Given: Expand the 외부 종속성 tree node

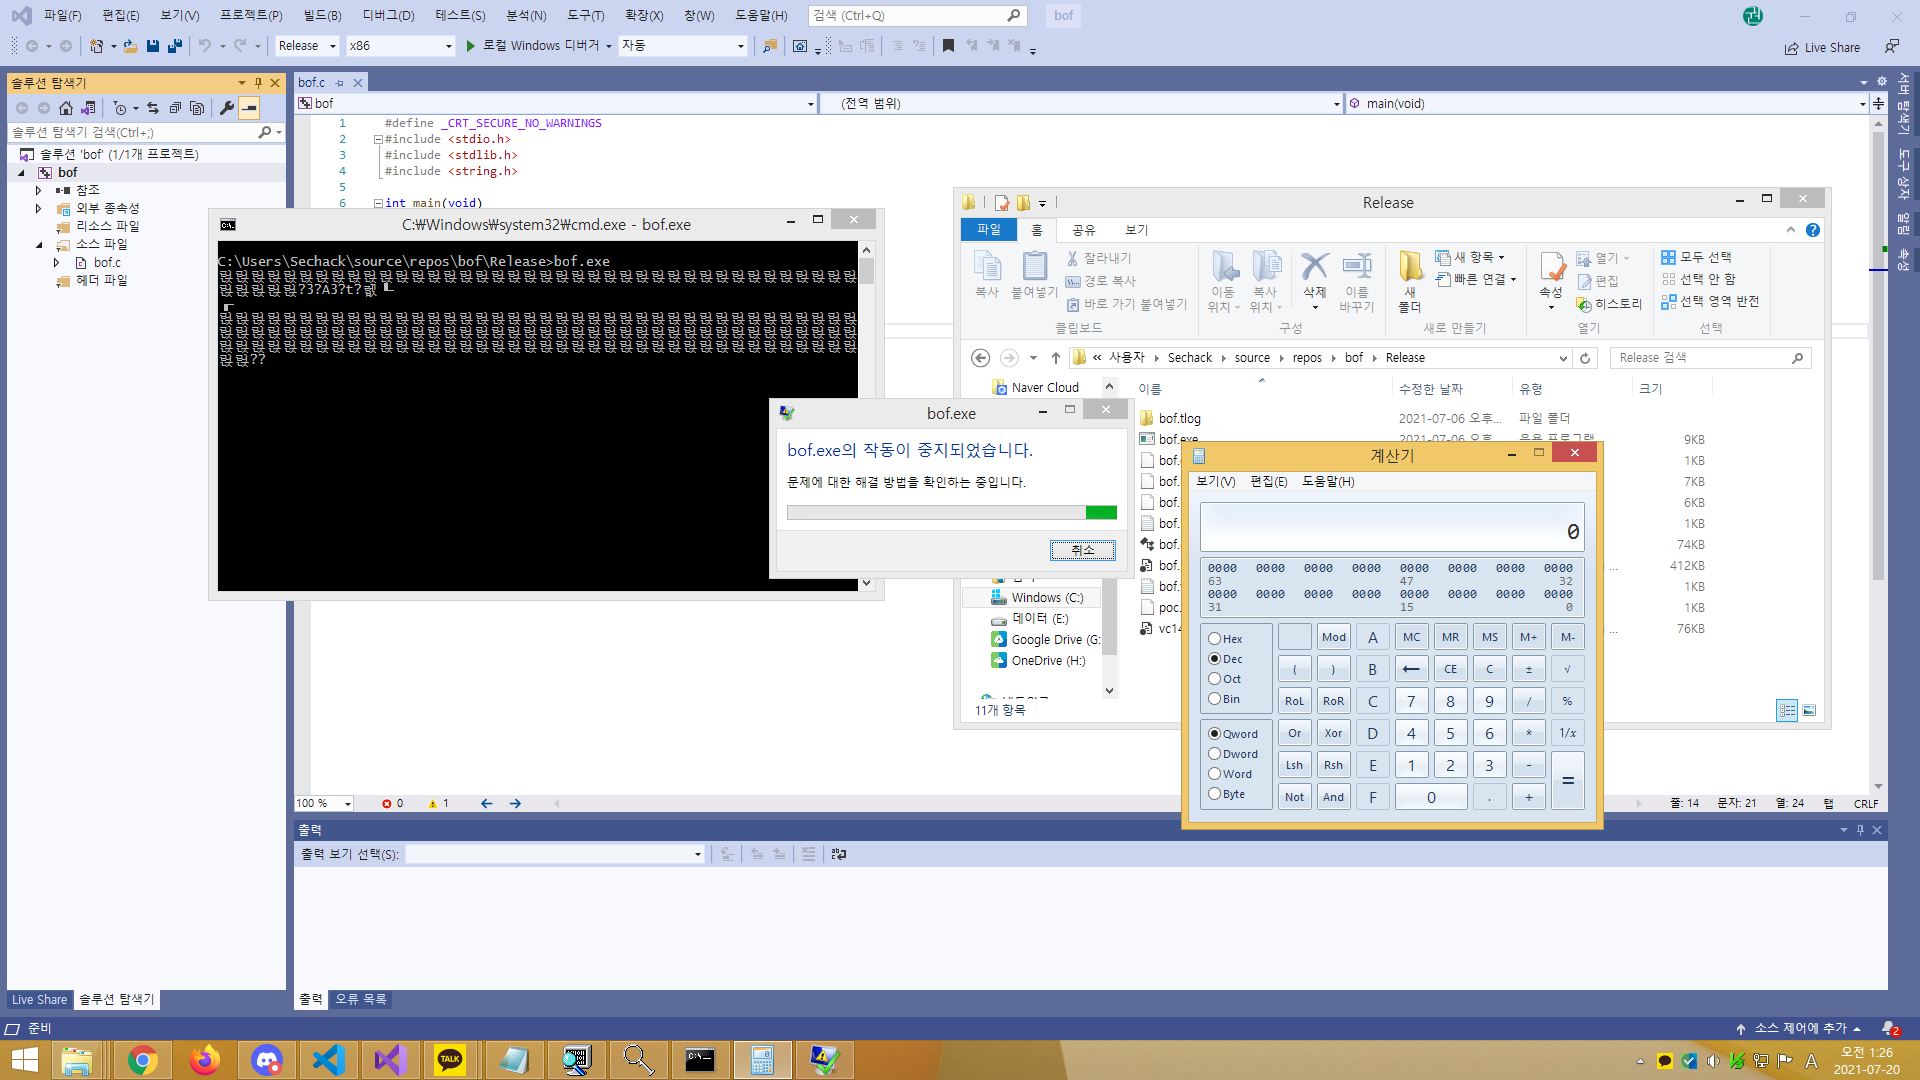Looking at the screenshot, I should 39,208.
